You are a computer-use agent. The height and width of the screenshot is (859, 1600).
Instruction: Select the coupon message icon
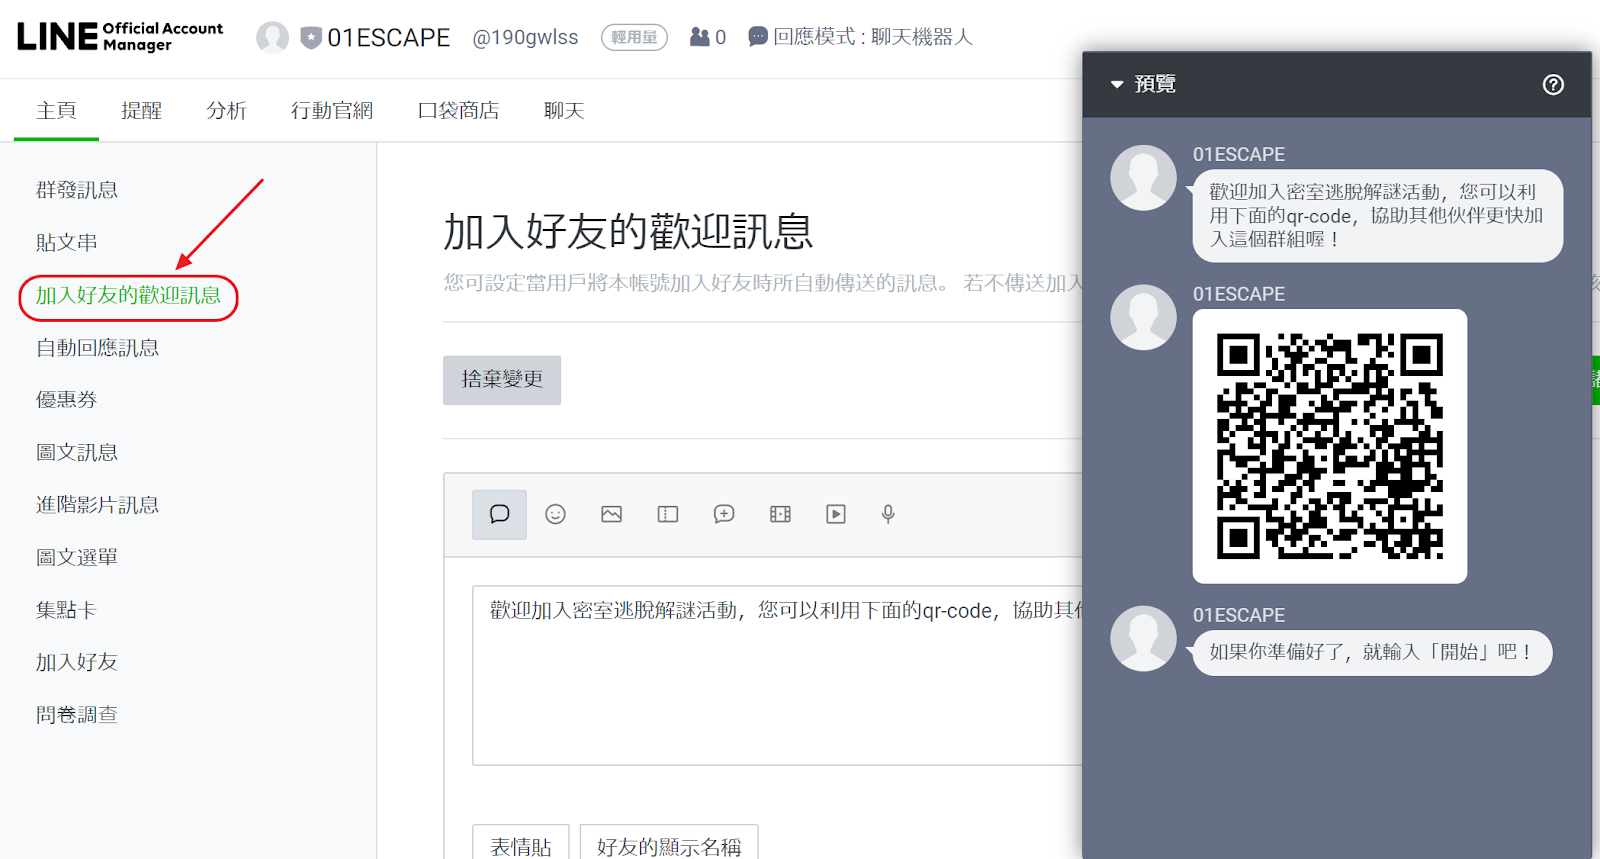668,514
